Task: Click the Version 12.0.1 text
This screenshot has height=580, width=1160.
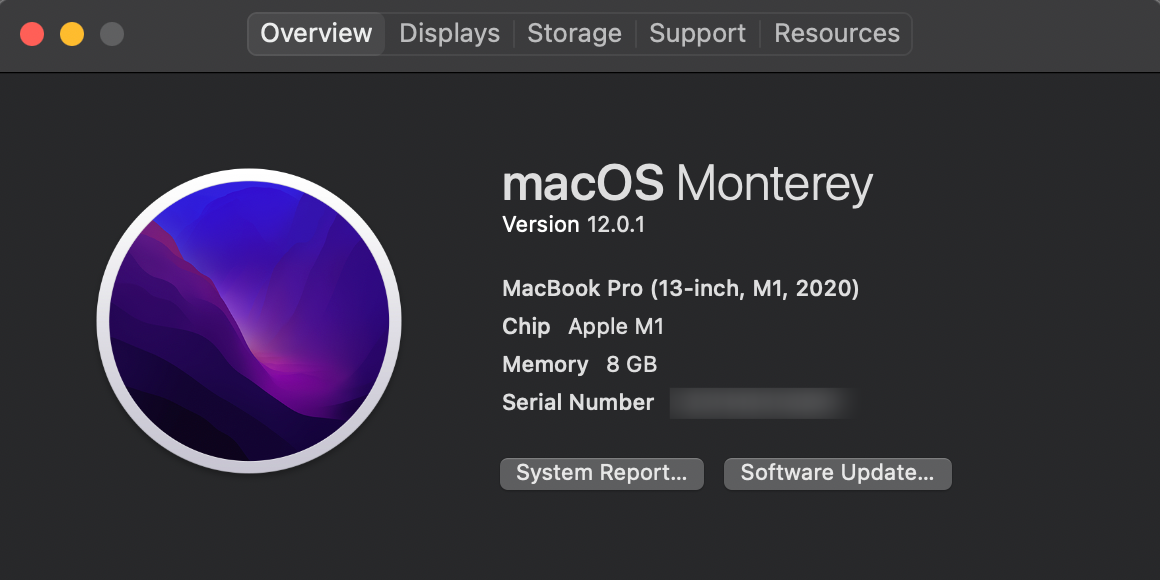Action: coord(573,225)
